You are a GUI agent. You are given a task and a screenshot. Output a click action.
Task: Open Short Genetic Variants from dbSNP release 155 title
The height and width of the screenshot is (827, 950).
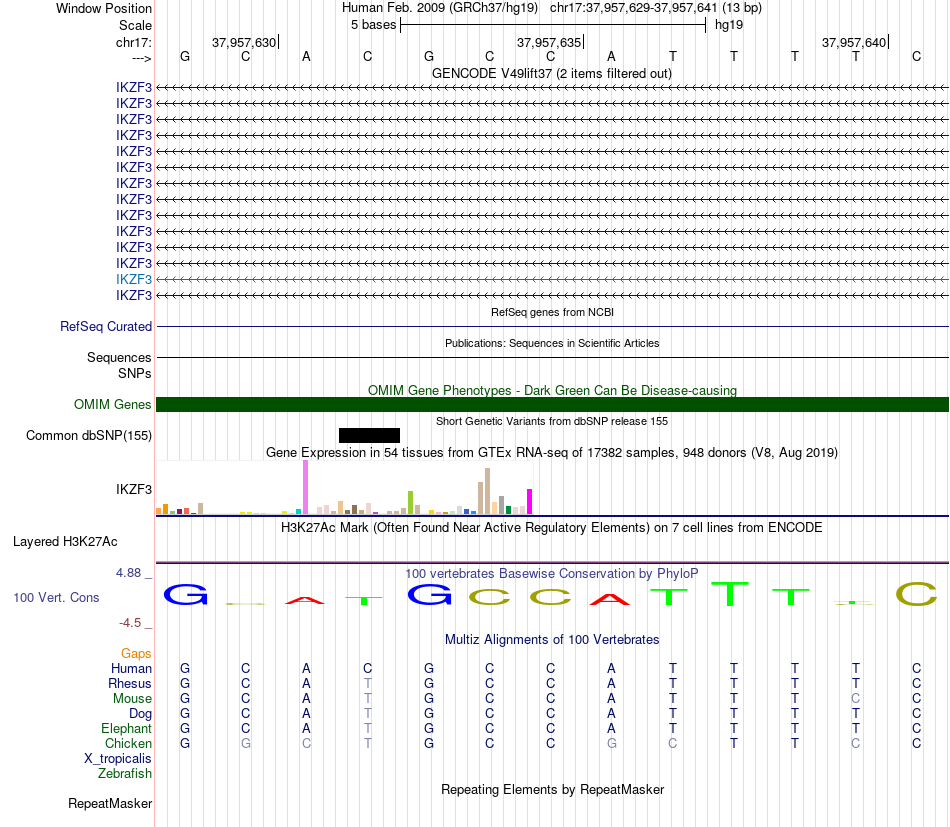pyautogui.click(x=552, y=421)
